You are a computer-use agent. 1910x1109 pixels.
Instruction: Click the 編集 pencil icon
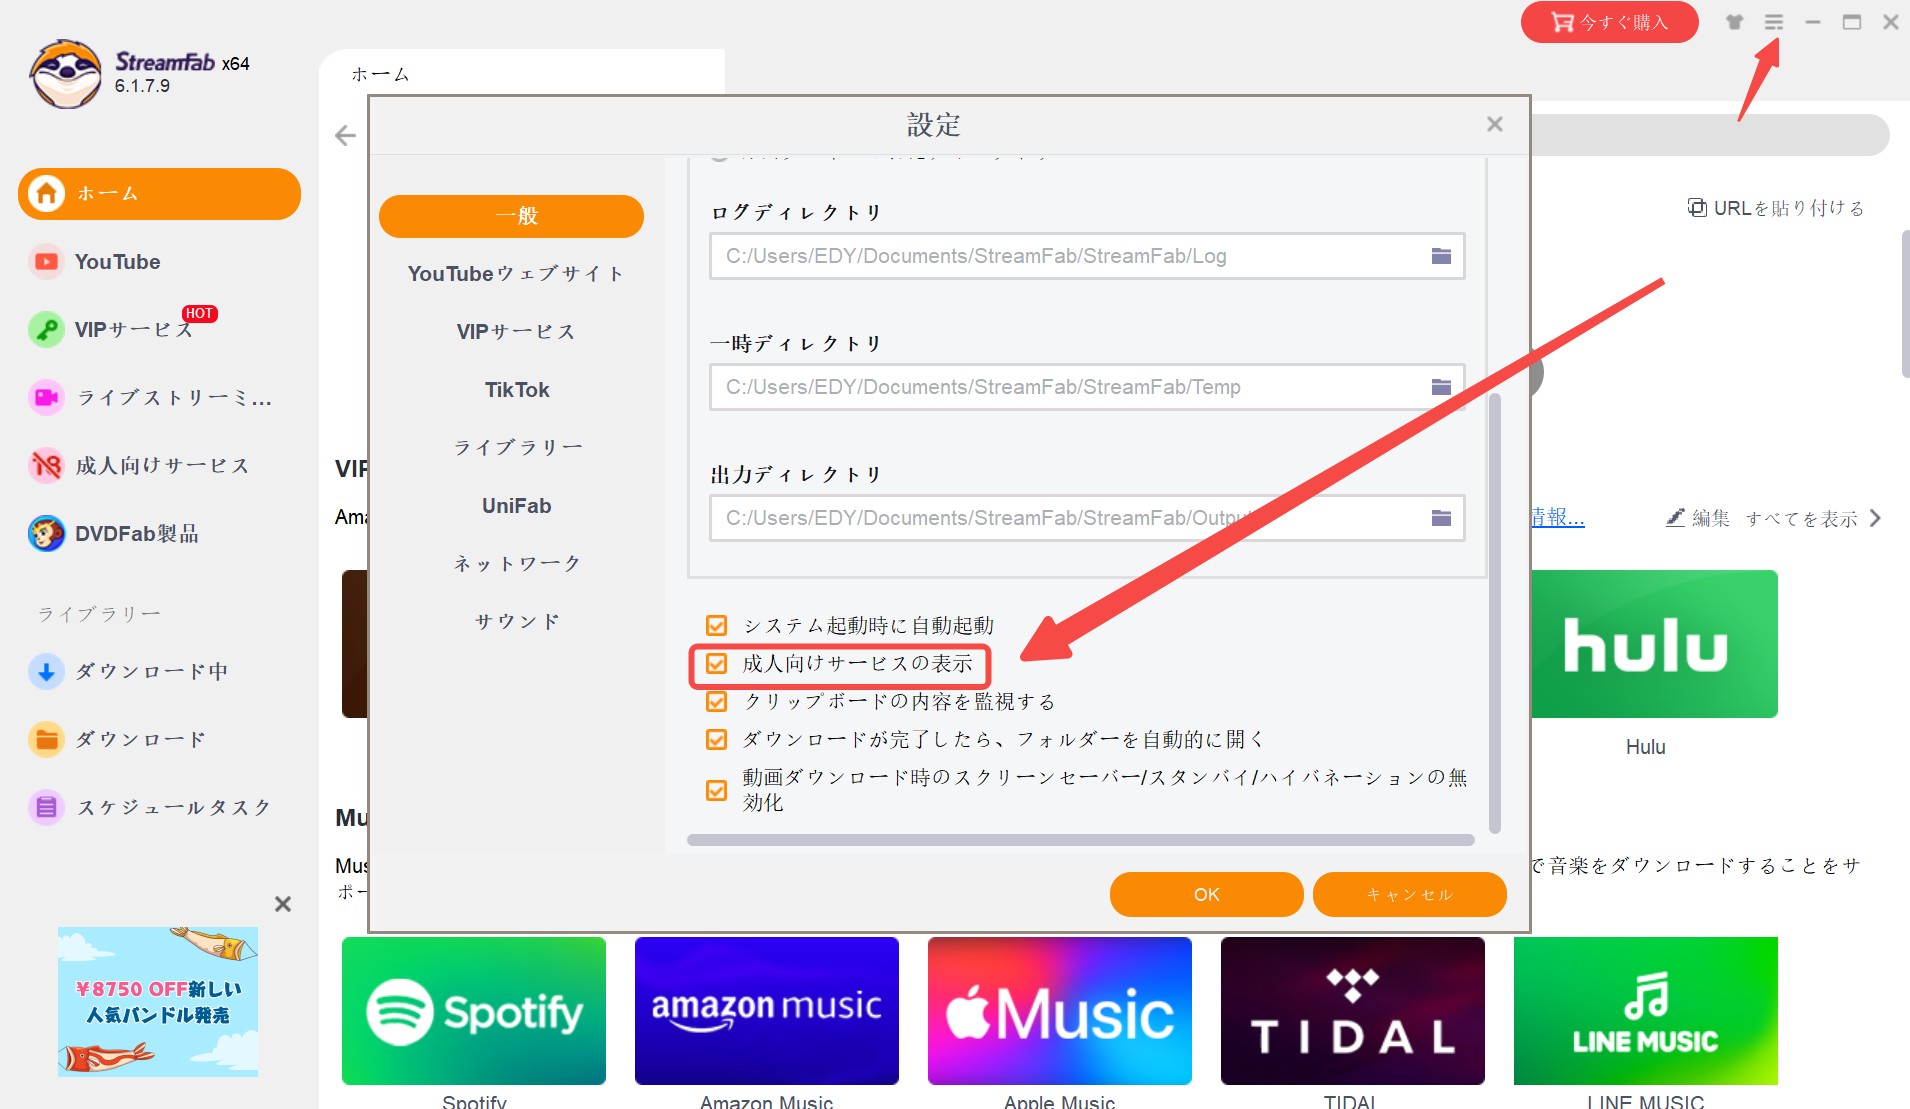1676,517
